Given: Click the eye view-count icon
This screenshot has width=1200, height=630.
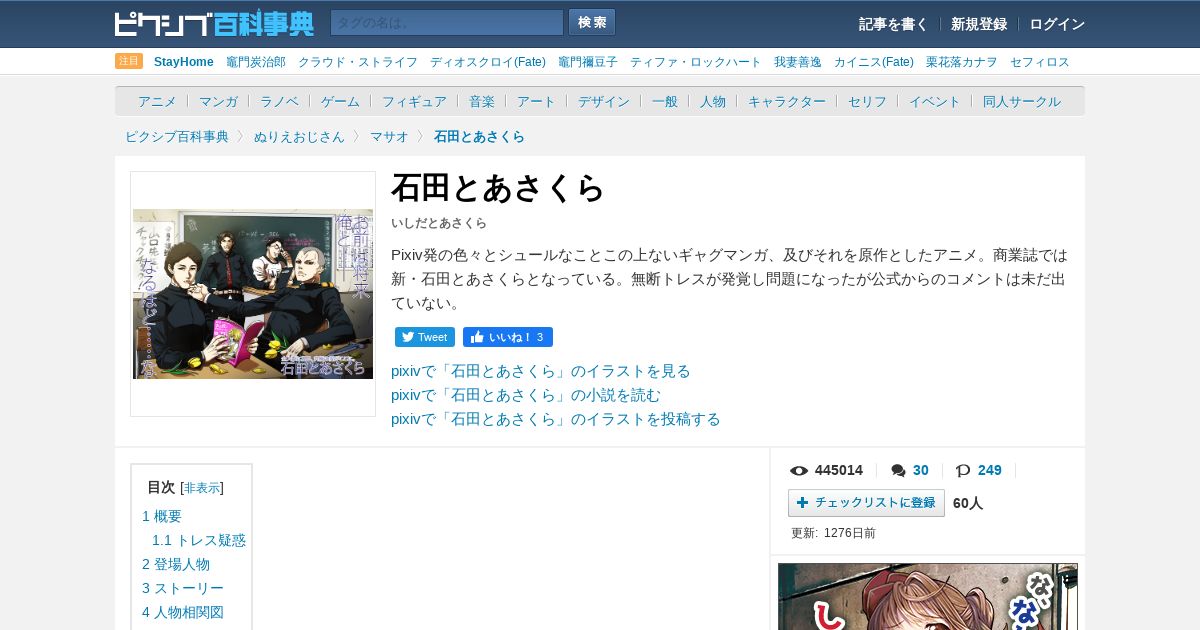Looking at the screenshot, I should click(x=799, y=471).
